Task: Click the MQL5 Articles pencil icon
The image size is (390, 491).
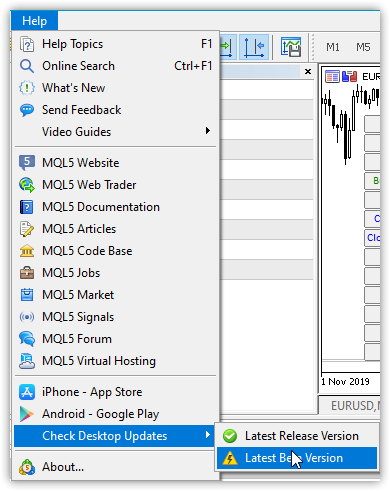Action: [x=27, y=229]
